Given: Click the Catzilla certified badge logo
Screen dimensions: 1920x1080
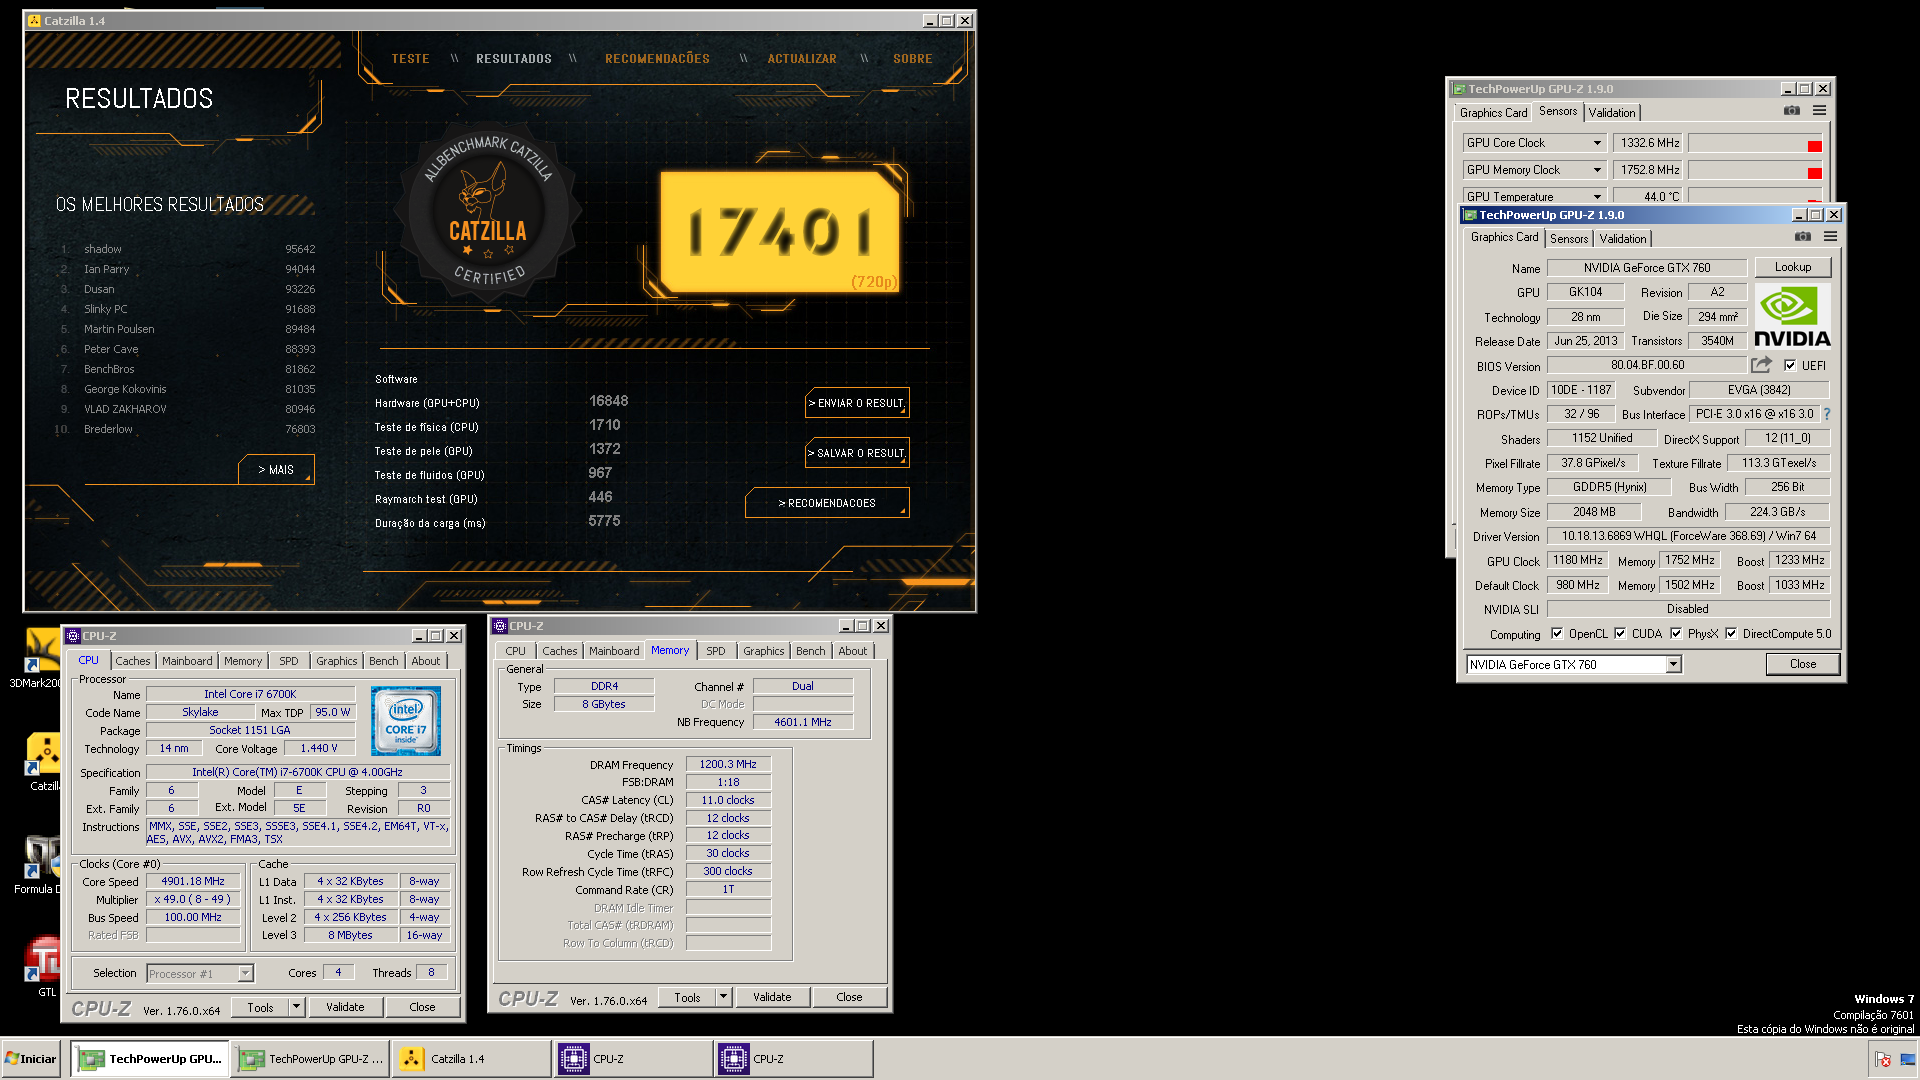Looking at the screenshot, I should pos(488,213).
